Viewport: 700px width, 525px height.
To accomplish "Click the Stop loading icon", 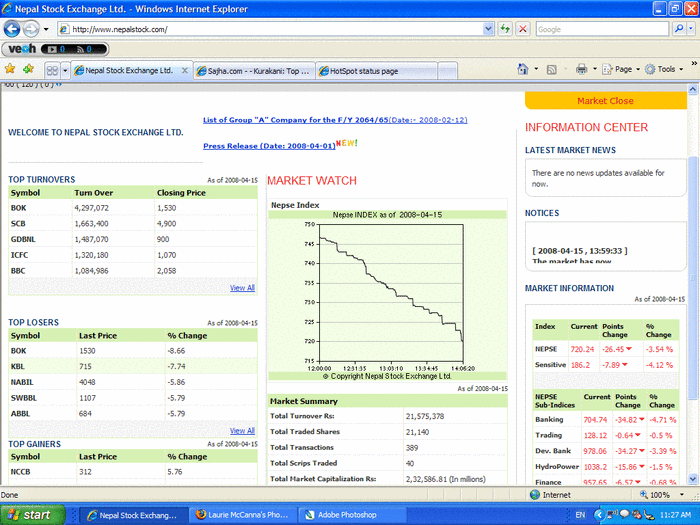I will point(523,29).
